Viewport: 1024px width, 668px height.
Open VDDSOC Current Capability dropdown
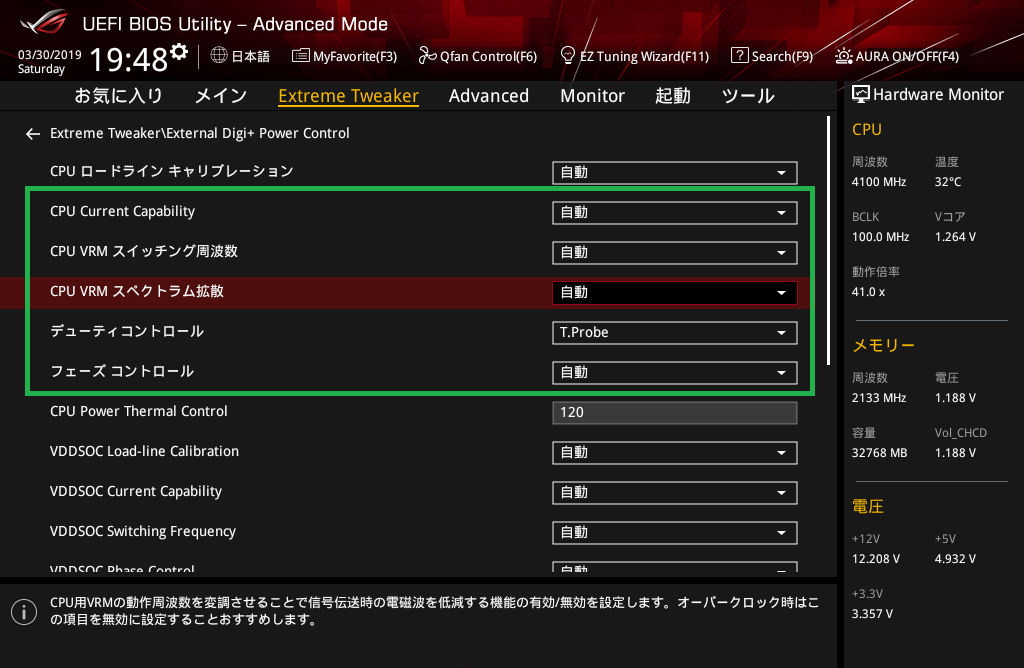click(x=675, y=492)
